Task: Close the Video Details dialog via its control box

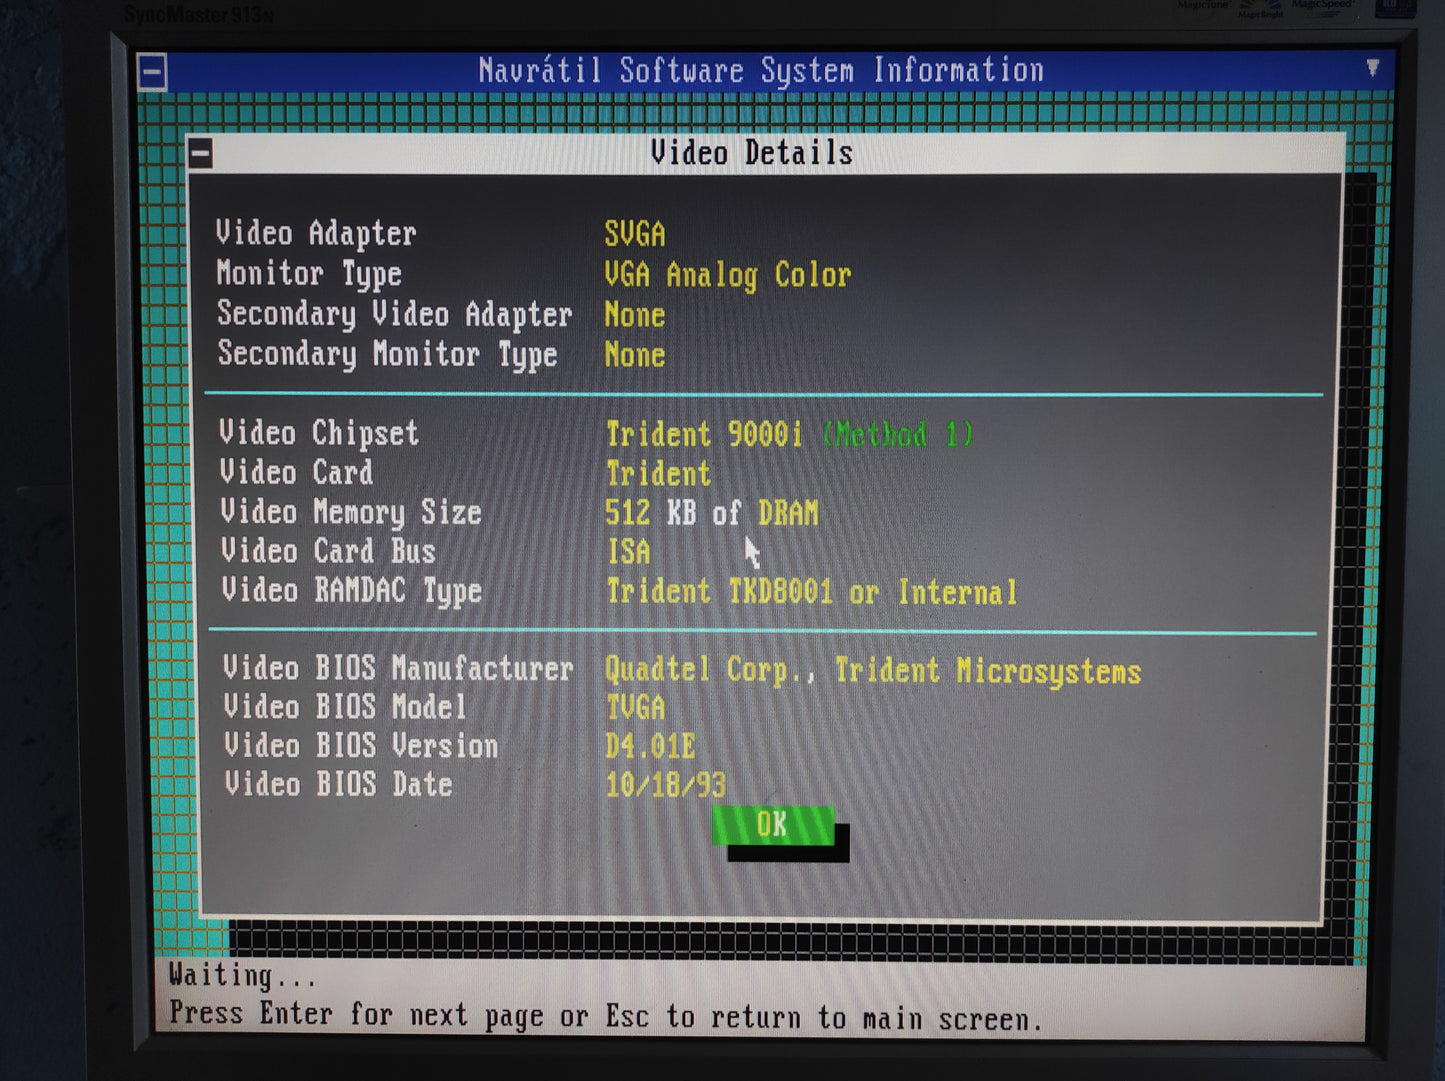Action: [x=200, y=154]
